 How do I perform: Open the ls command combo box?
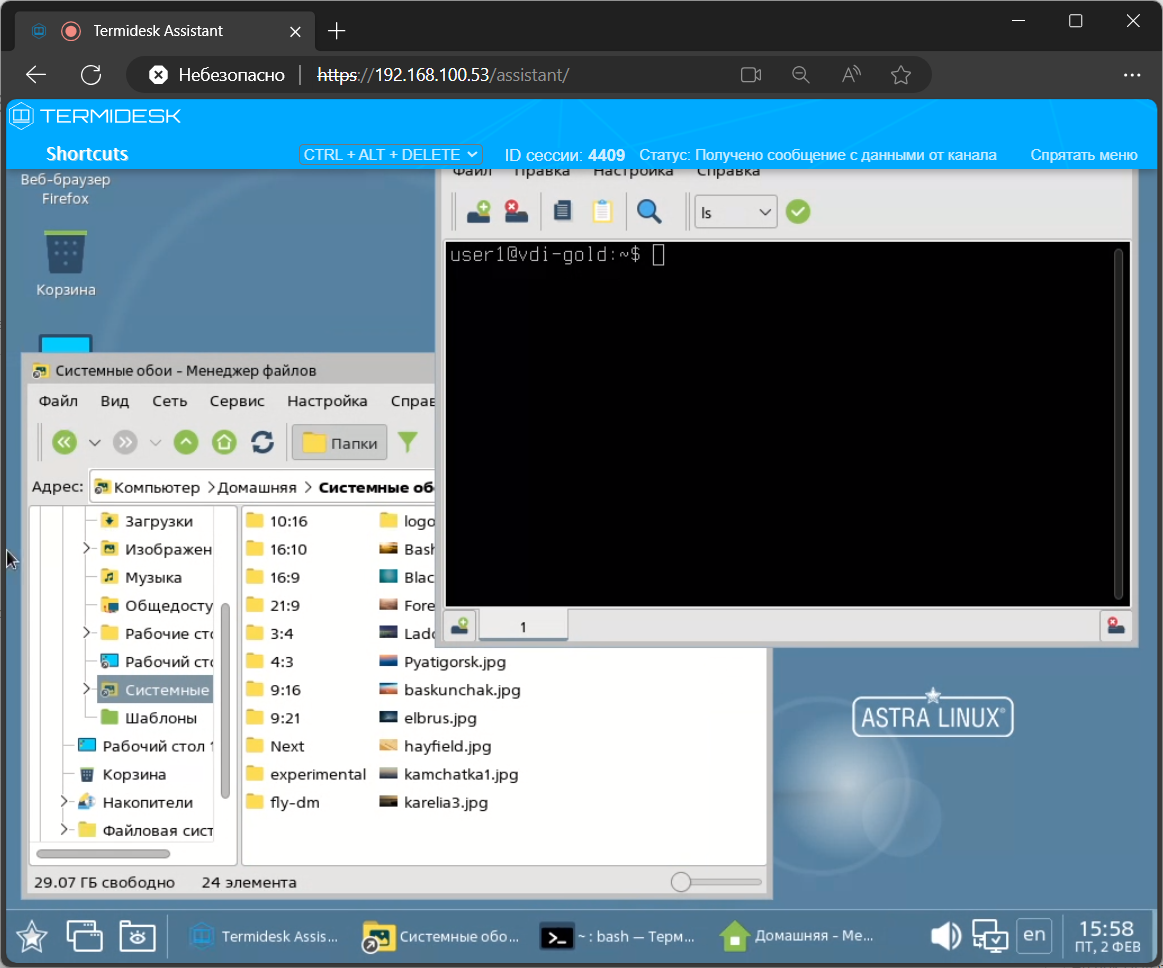[735, 212]
